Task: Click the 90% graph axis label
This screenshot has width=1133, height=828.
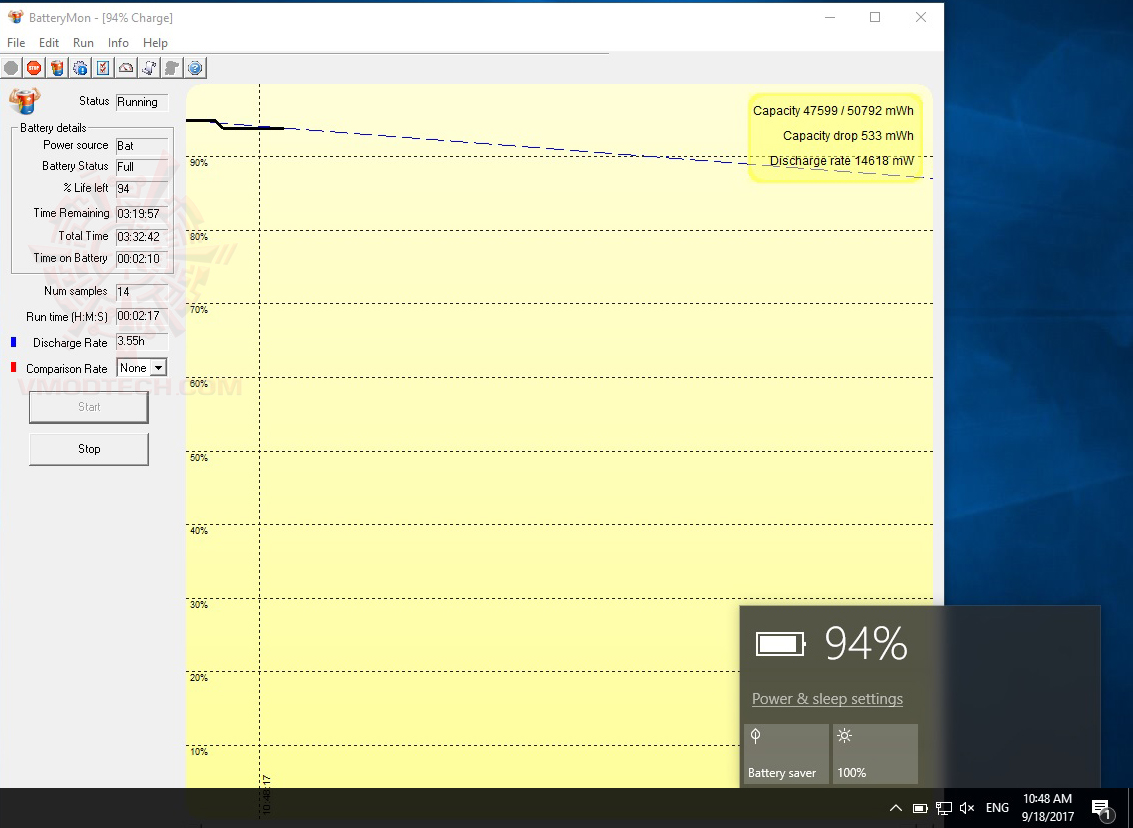Action: 199,163
